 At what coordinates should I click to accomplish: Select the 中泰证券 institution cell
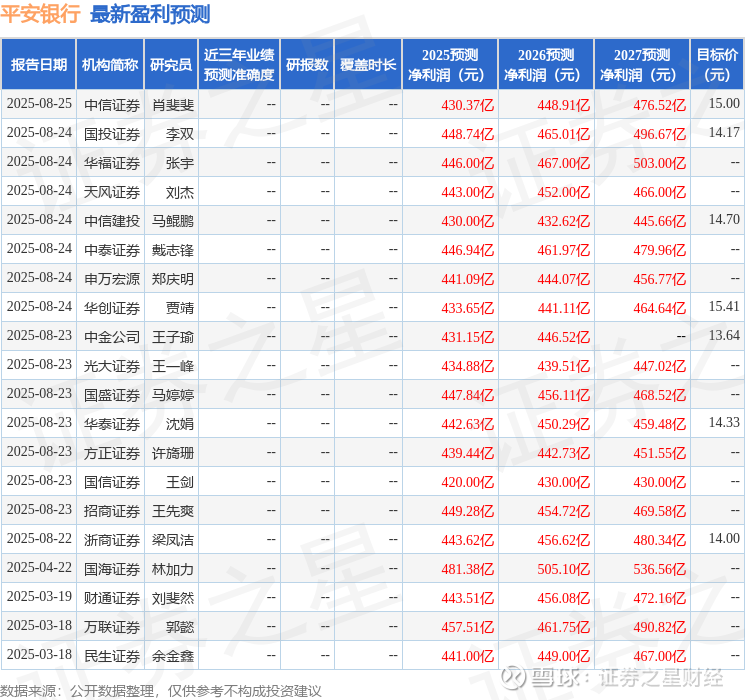(x=112, y=250)
